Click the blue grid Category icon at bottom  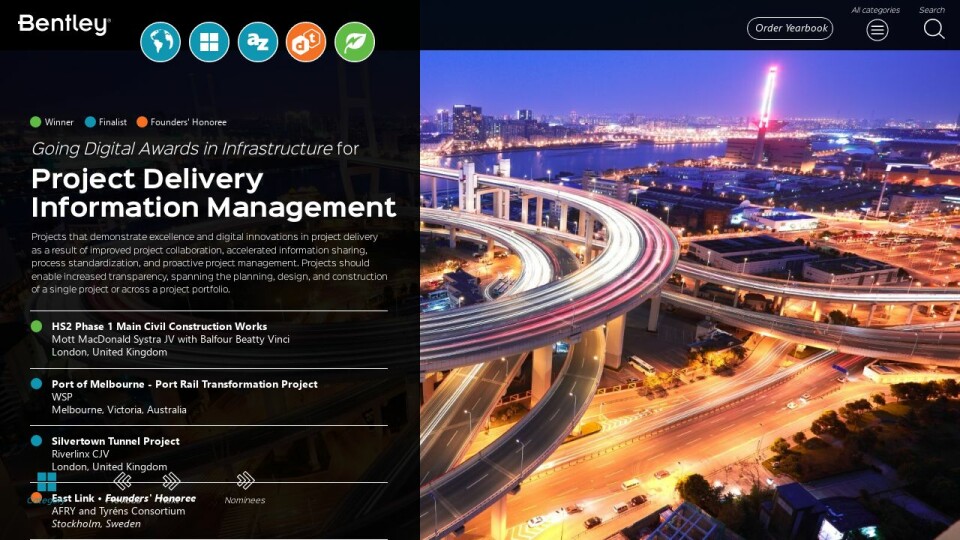pos(47,482)
